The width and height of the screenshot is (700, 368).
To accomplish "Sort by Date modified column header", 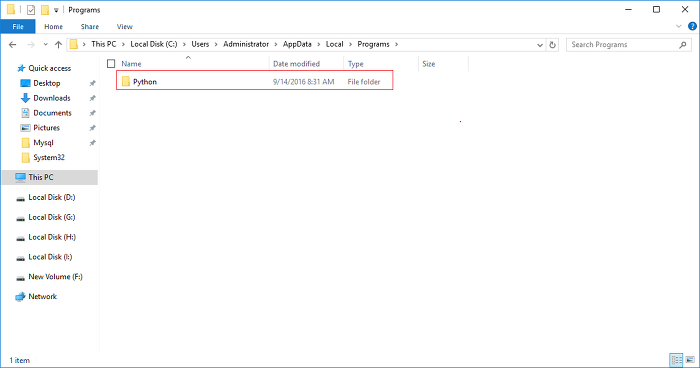I will pos(296,64).
